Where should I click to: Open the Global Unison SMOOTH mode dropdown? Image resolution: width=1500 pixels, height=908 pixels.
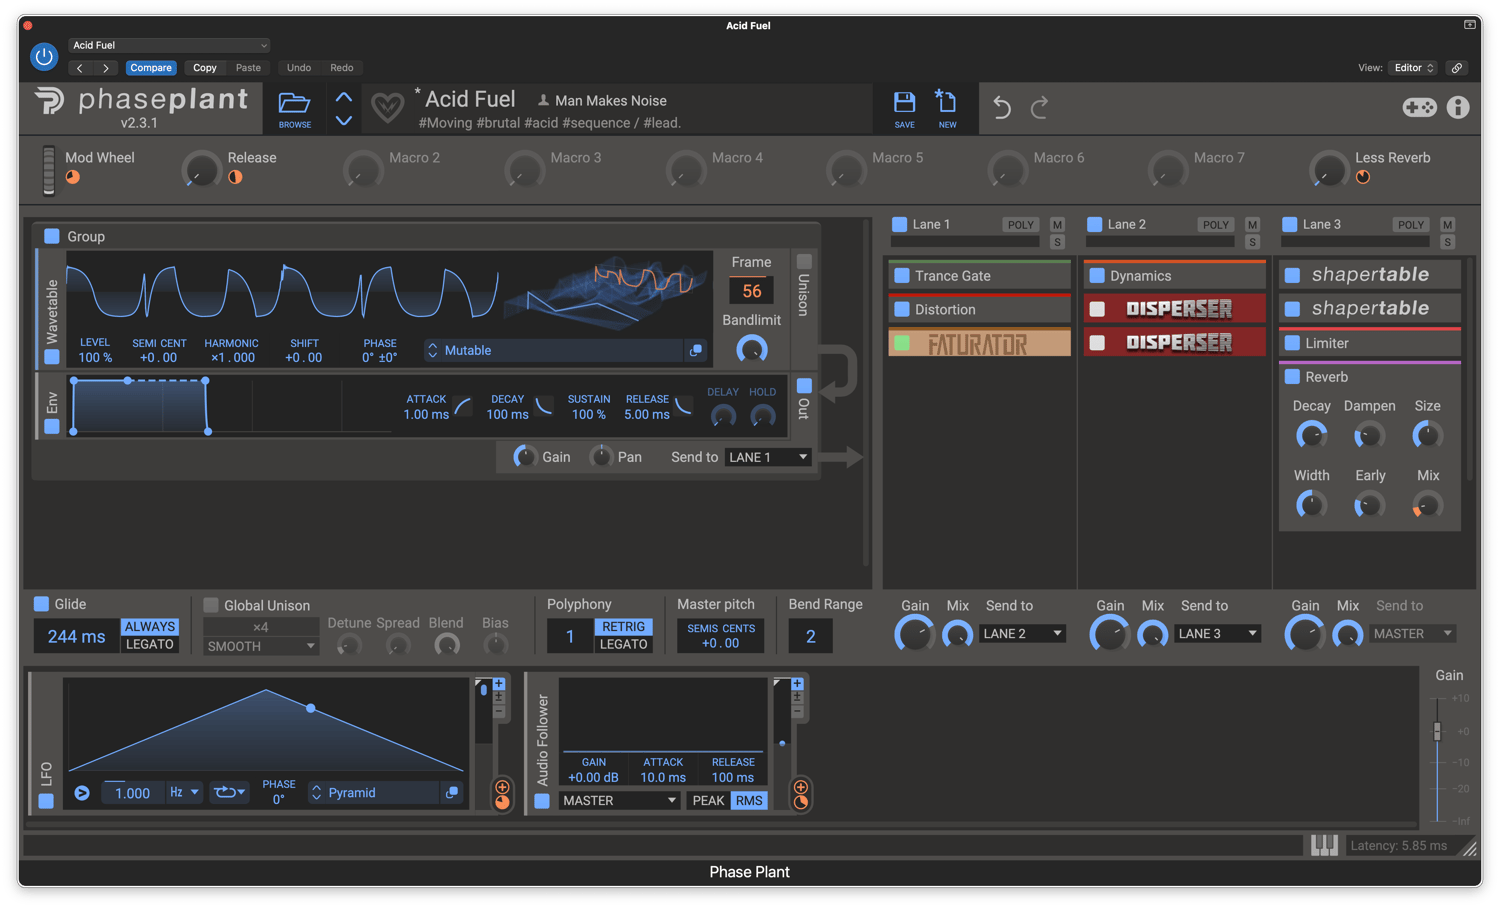tap(261, 646)
